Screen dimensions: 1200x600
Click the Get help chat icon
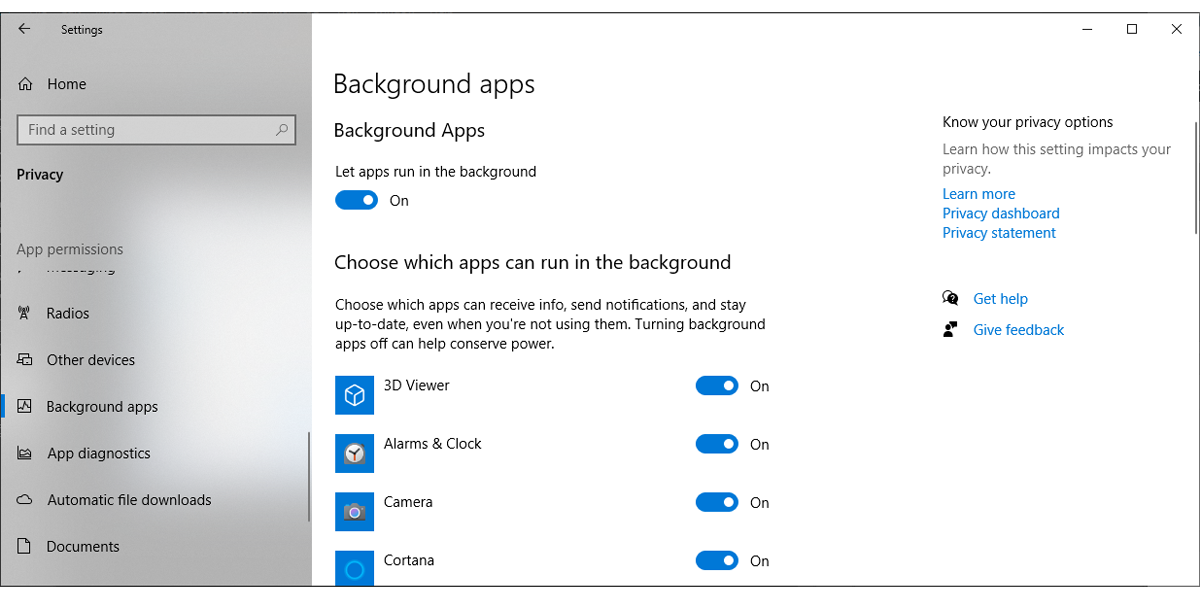950,299
